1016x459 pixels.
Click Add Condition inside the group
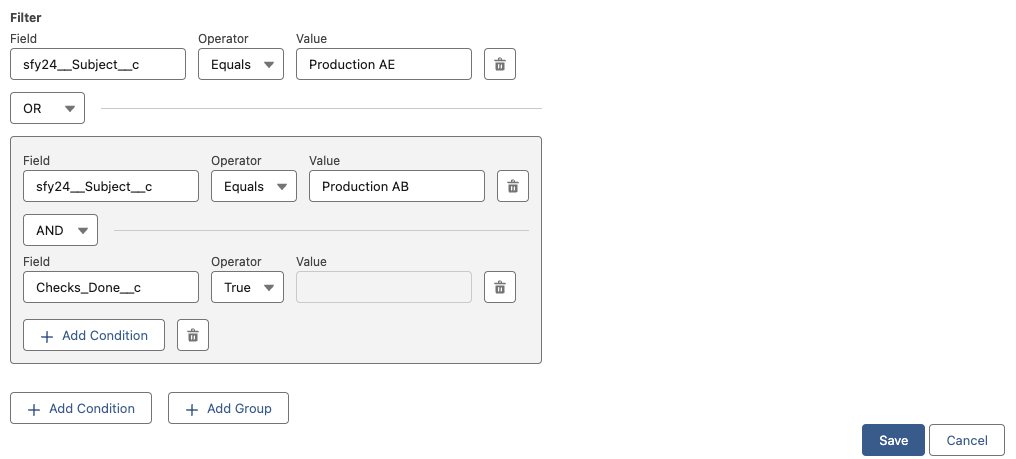pos(93,336)
